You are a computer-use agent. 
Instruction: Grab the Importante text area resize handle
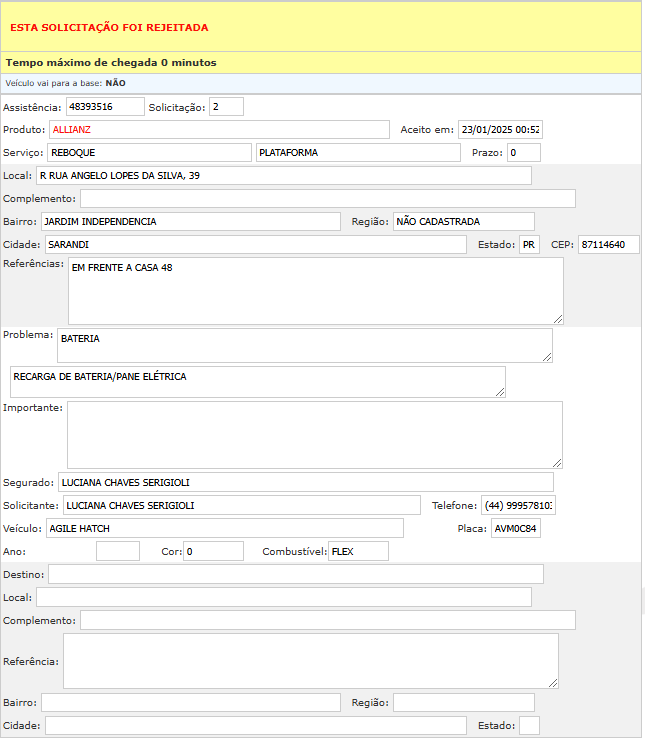coord(557,463)
